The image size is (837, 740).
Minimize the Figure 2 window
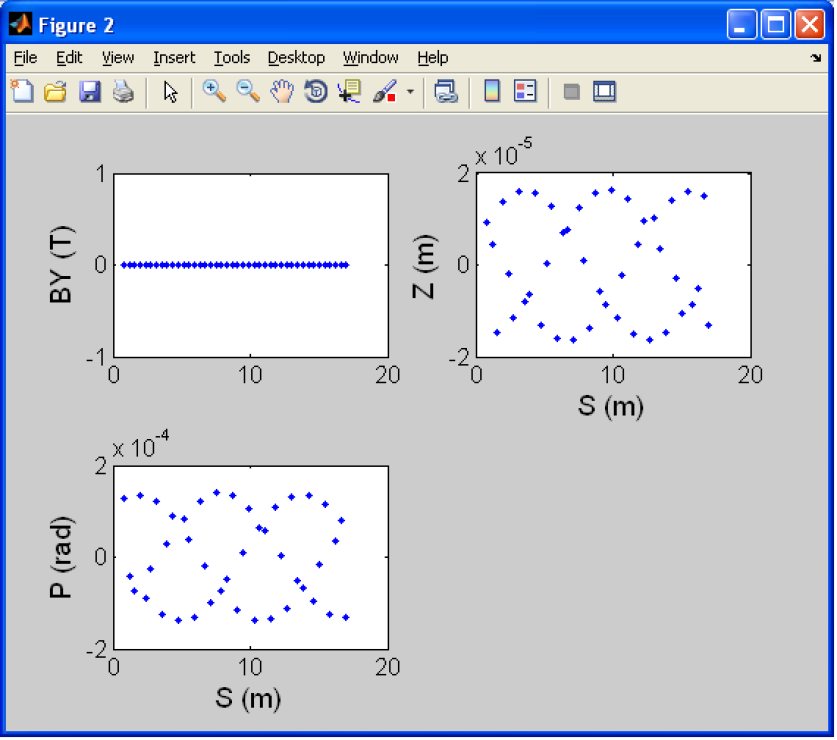741,25
